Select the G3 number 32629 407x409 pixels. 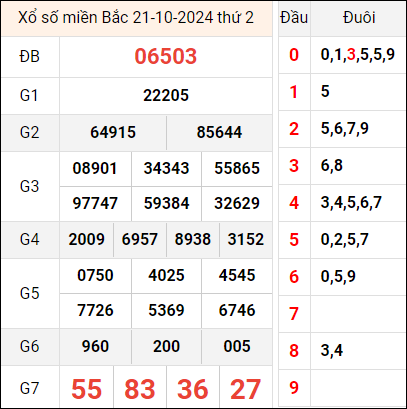pos(237,203)
